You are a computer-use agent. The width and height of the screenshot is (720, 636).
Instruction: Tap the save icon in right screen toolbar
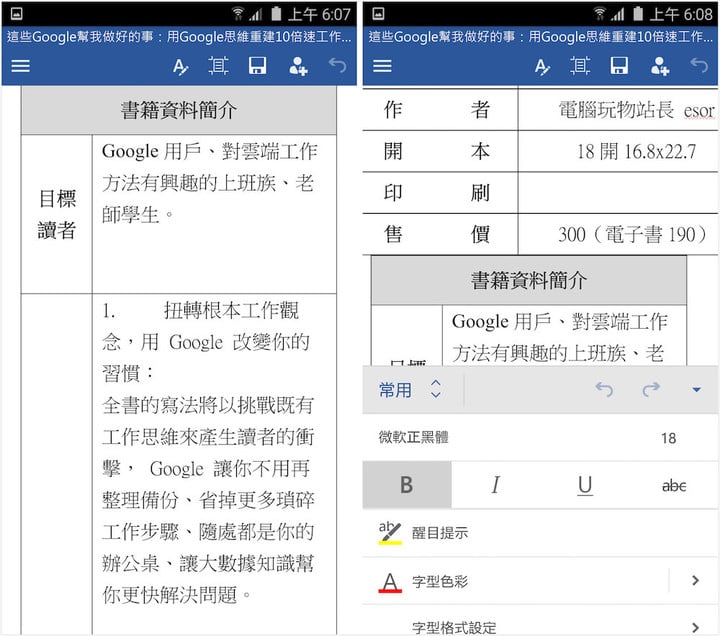click(619, 66)
